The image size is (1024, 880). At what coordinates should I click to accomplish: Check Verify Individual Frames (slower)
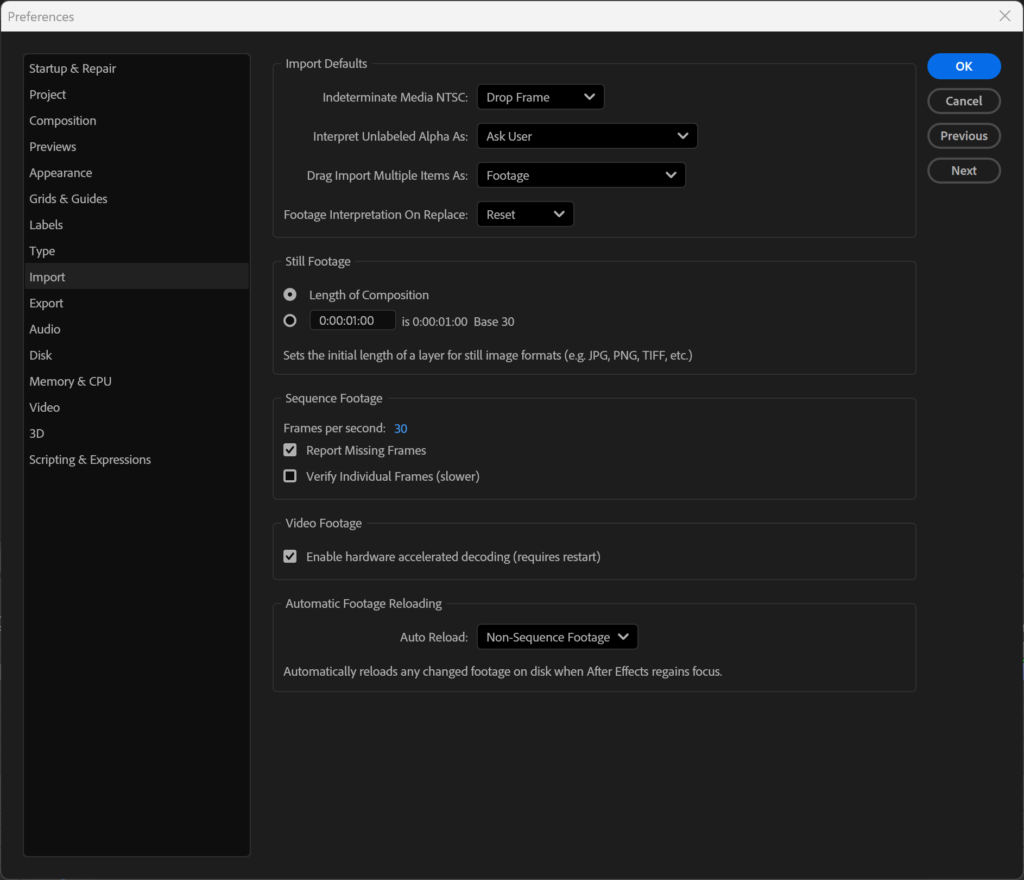[x=290, y=476]
